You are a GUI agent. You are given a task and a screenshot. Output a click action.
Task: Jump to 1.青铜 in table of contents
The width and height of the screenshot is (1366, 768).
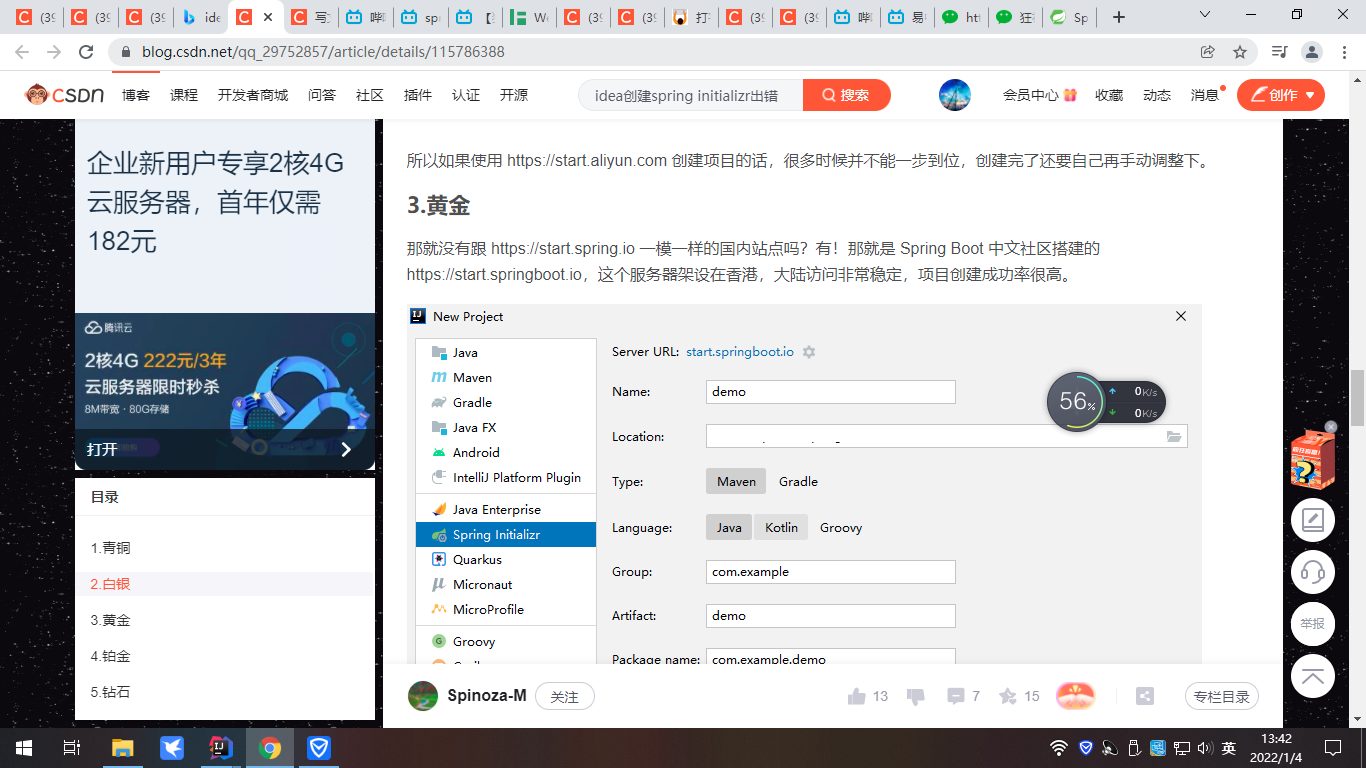click(111, 548)
